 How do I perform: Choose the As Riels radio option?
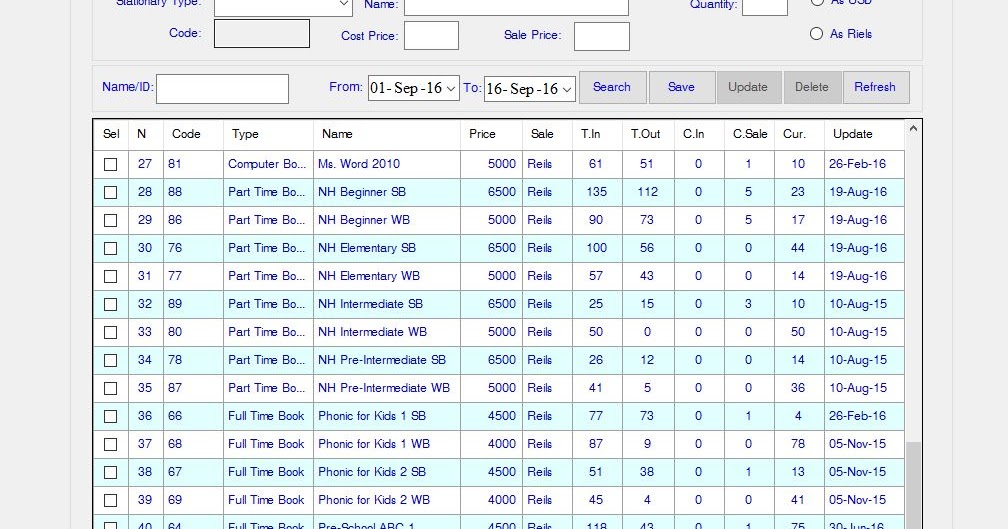coord(816,33)
